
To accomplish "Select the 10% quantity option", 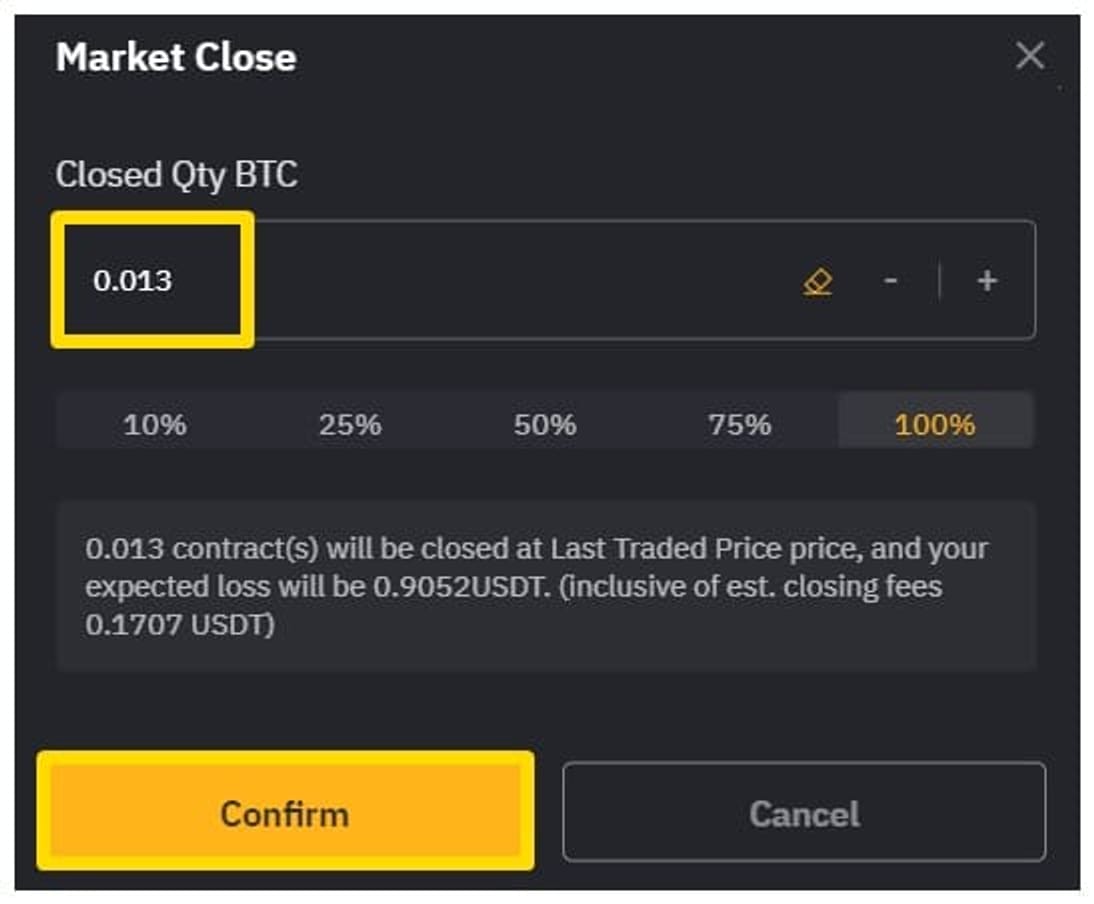I will (154, 424).
